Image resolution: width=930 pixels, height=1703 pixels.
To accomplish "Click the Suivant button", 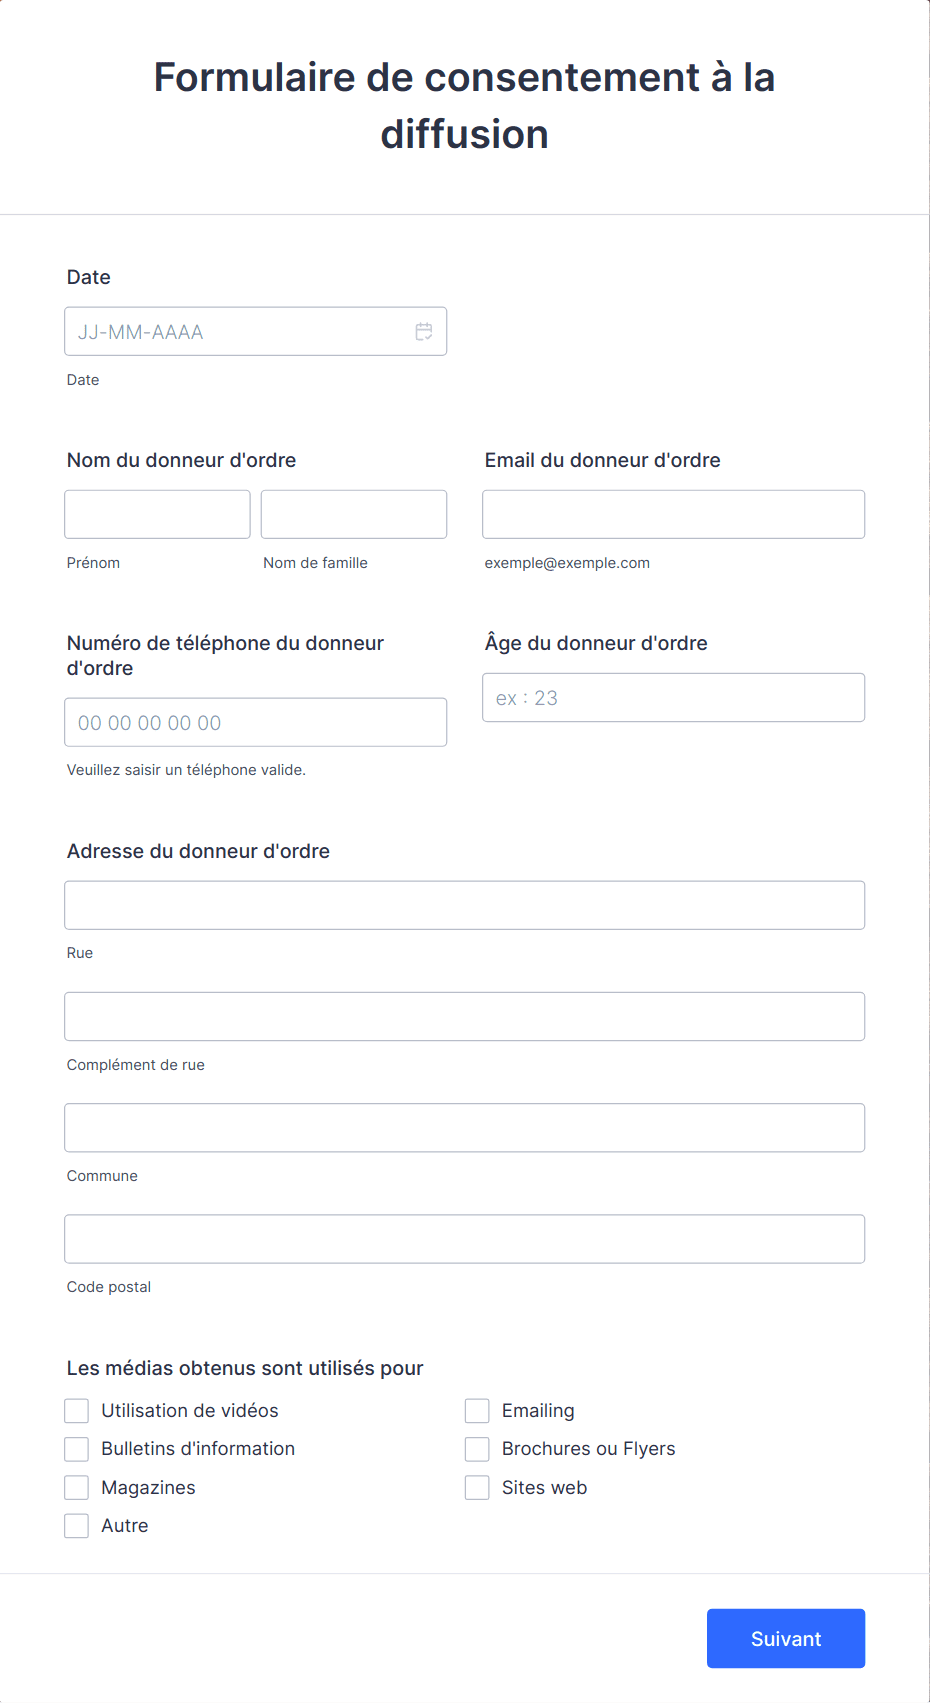I will click(786, 1638).
